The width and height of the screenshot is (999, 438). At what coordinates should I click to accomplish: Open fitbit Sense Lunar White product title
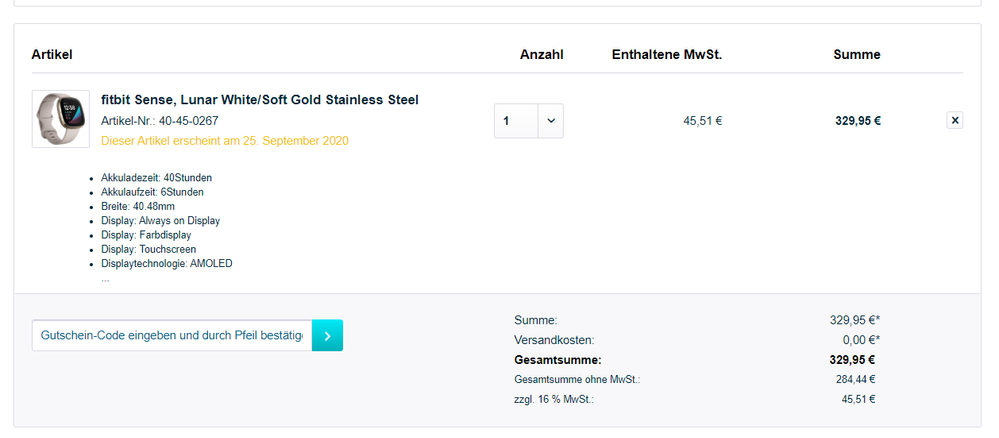(x=260, y=100)
